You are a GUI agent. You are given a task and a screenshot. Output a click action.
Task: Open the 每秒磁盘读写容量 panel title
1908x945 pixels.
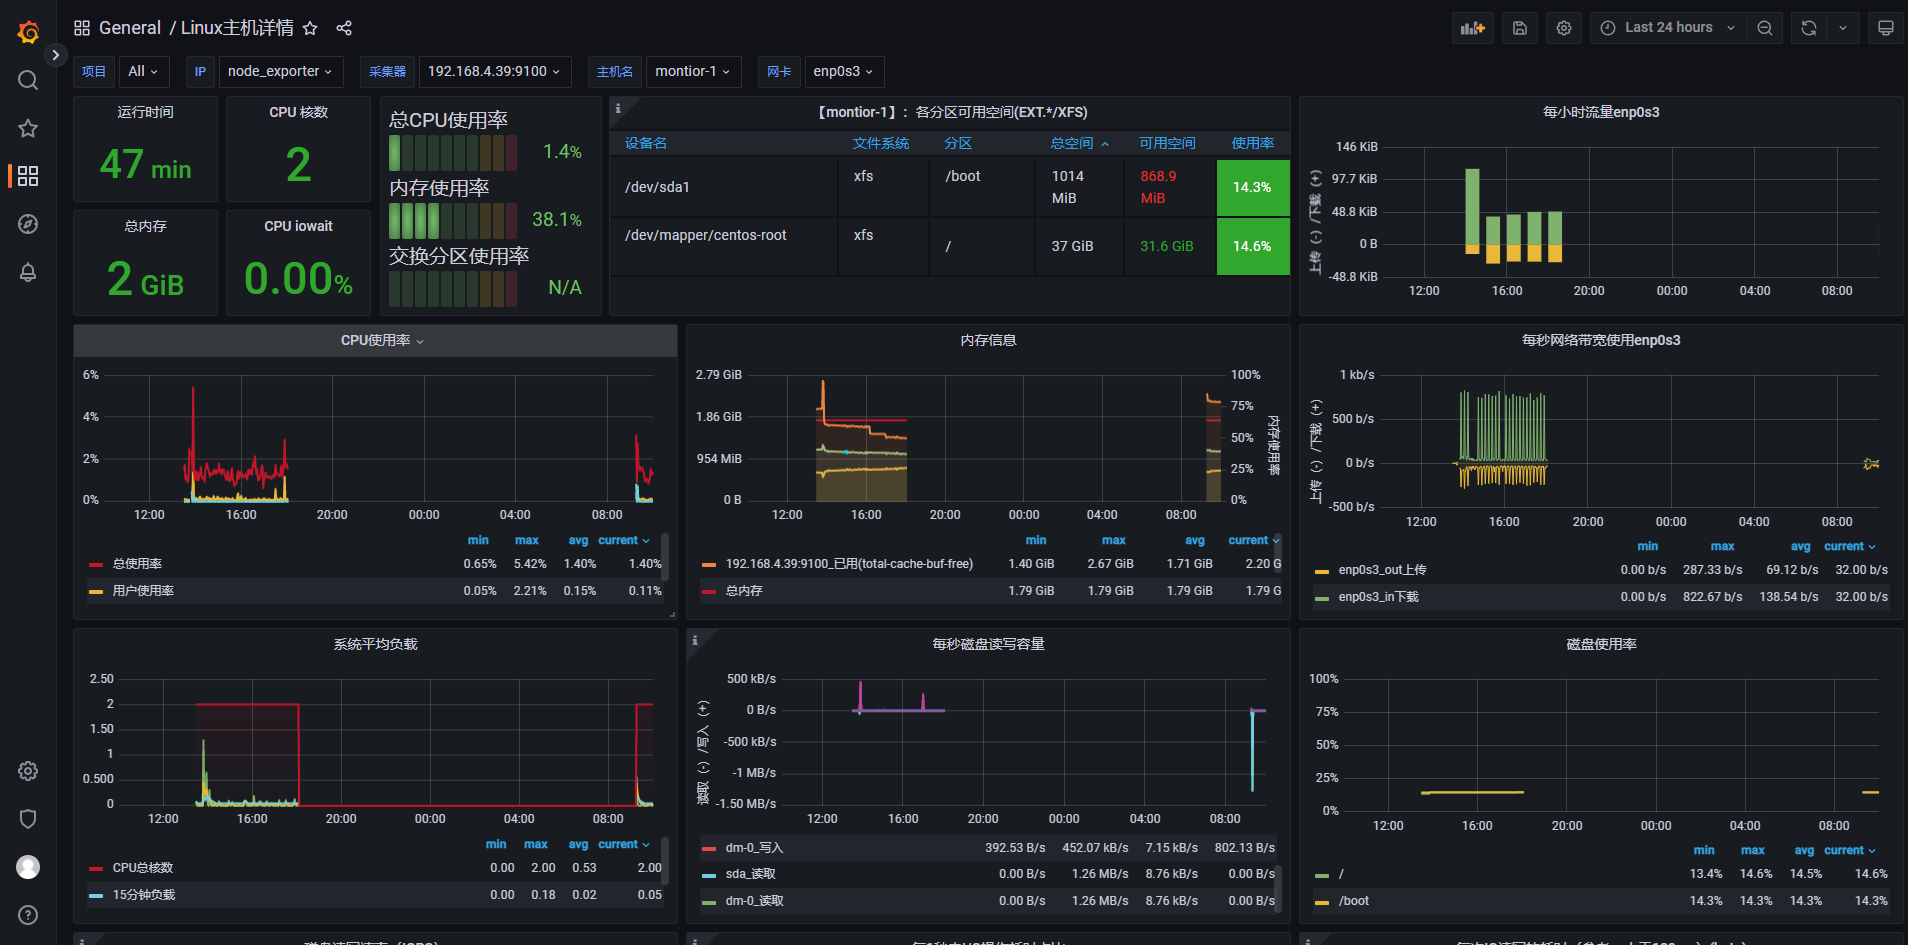click(988, 645)
